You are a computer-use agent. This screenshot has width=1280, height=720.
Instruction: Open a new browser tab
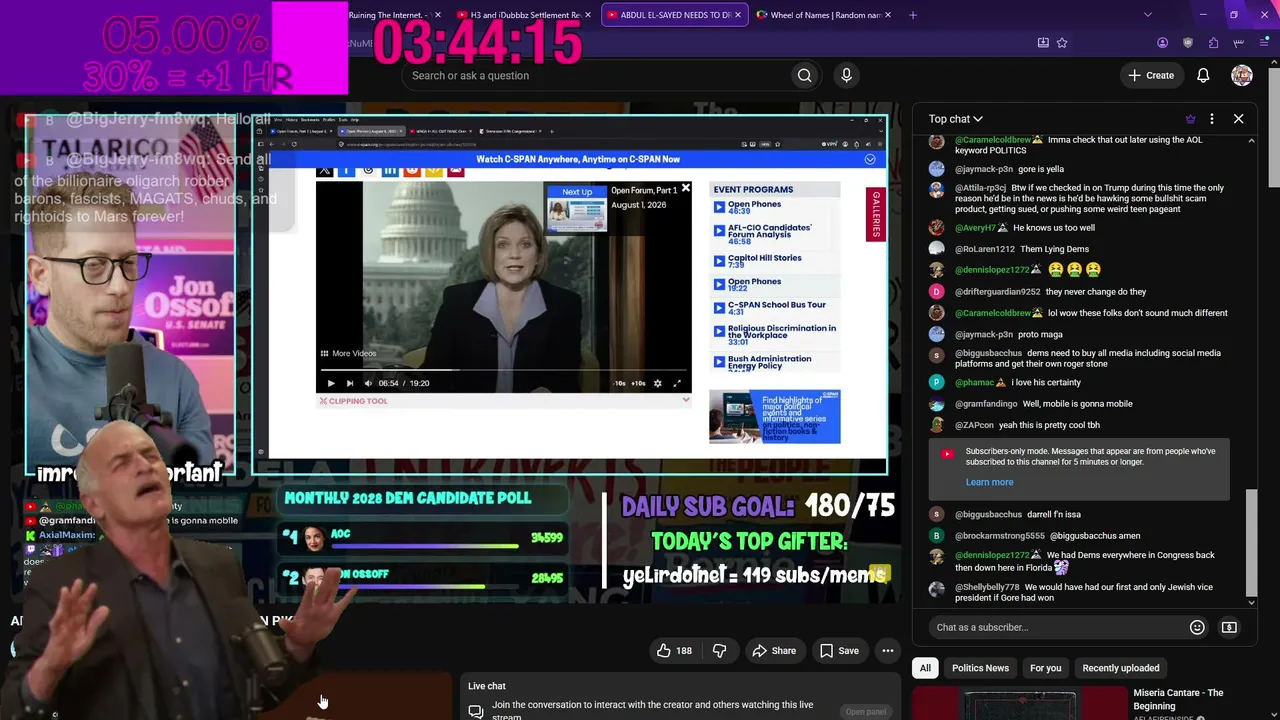913,15
